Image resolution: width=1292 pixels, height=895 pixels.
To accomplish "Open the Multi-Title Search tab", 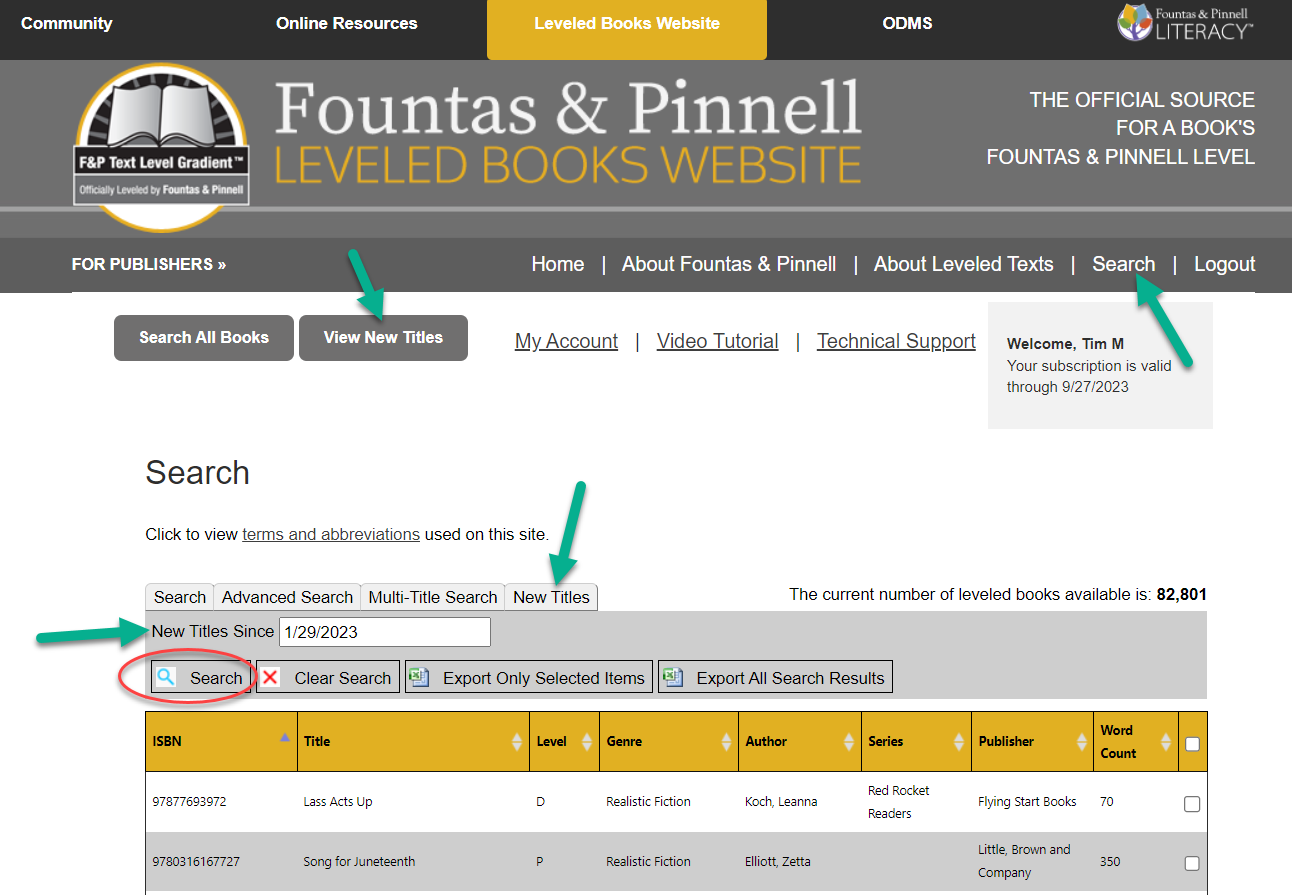I will [x=433, y=597].
